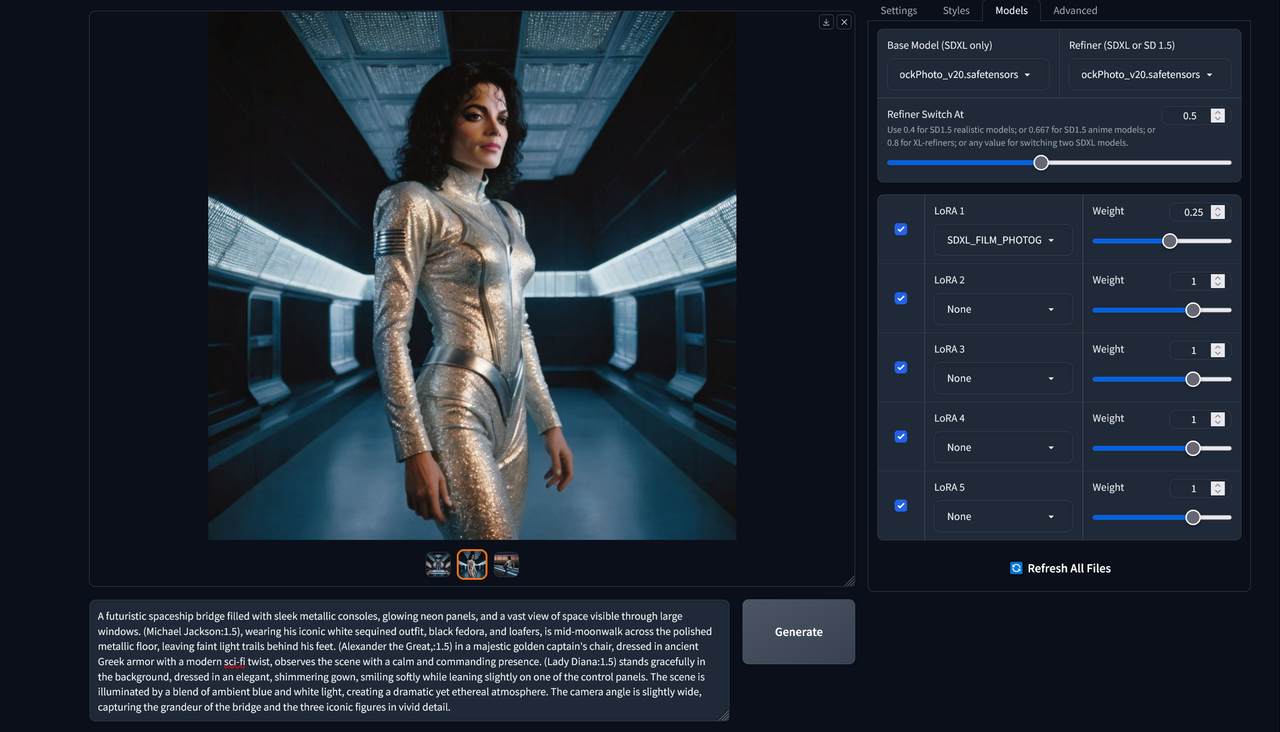1280x732 pixels.
Task: Select the highlighted middle gallery thumbnail
Action: [472, 565]
